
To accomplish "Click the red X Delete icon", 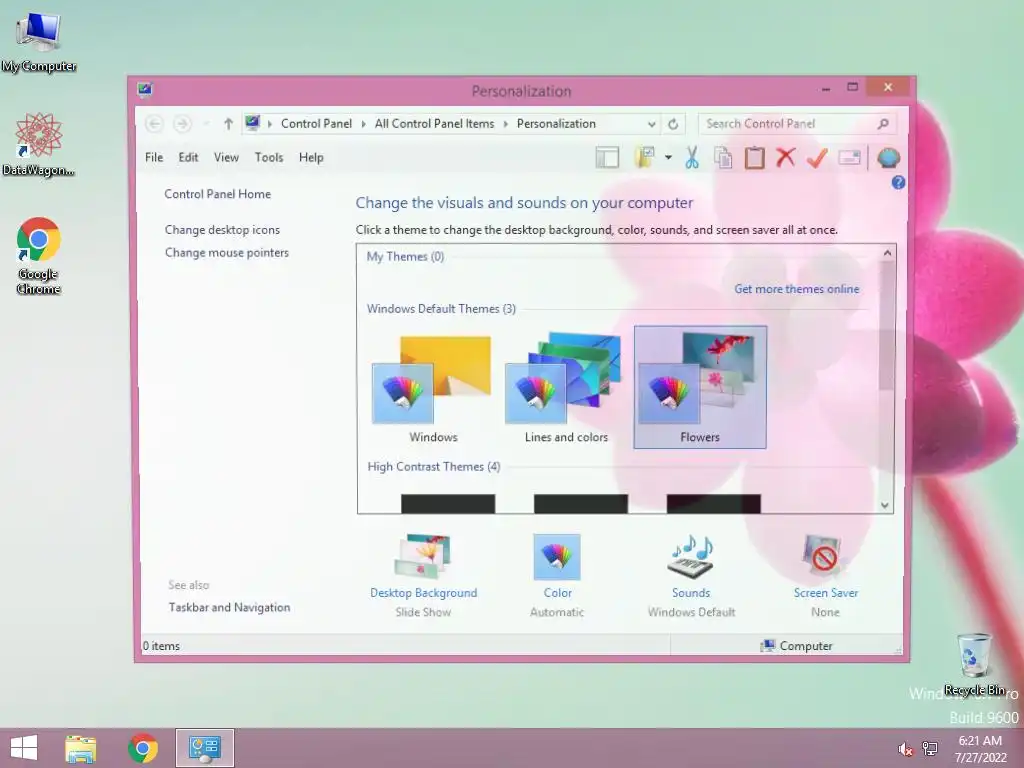I will [786, 157].
